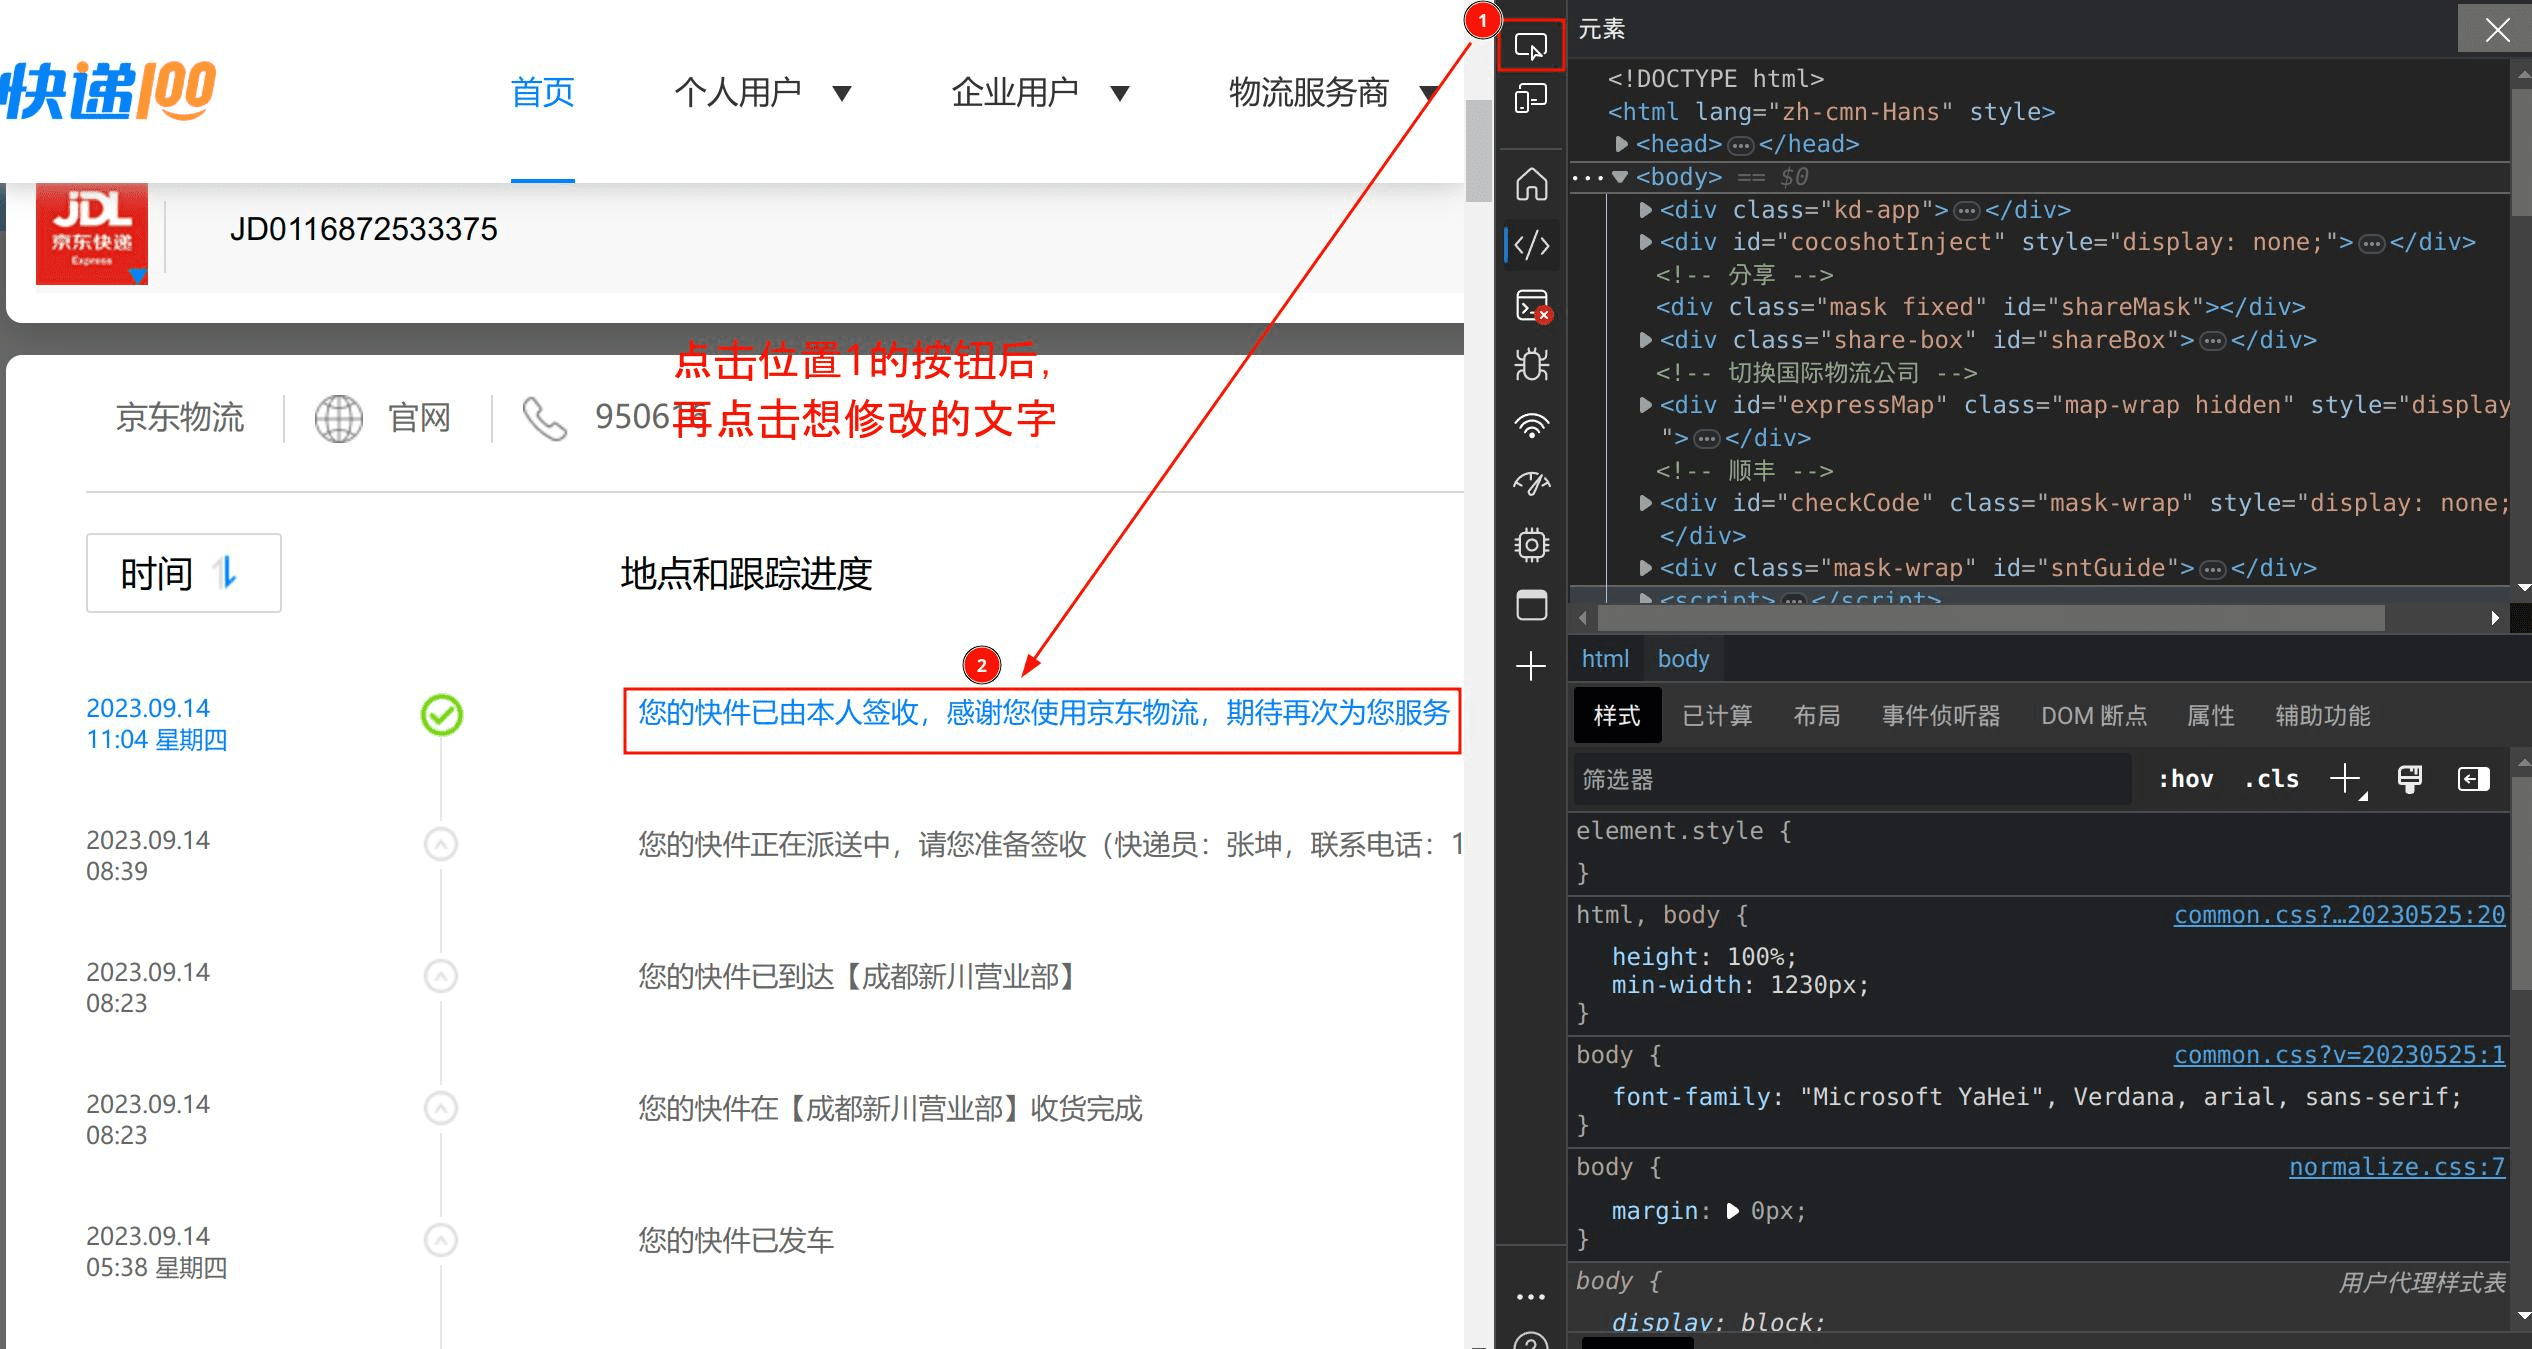Image resolution: width=2532 pixels, height=1349 pixels.
Task: Click the plus icon for more tools
Action: (1531, 666)
